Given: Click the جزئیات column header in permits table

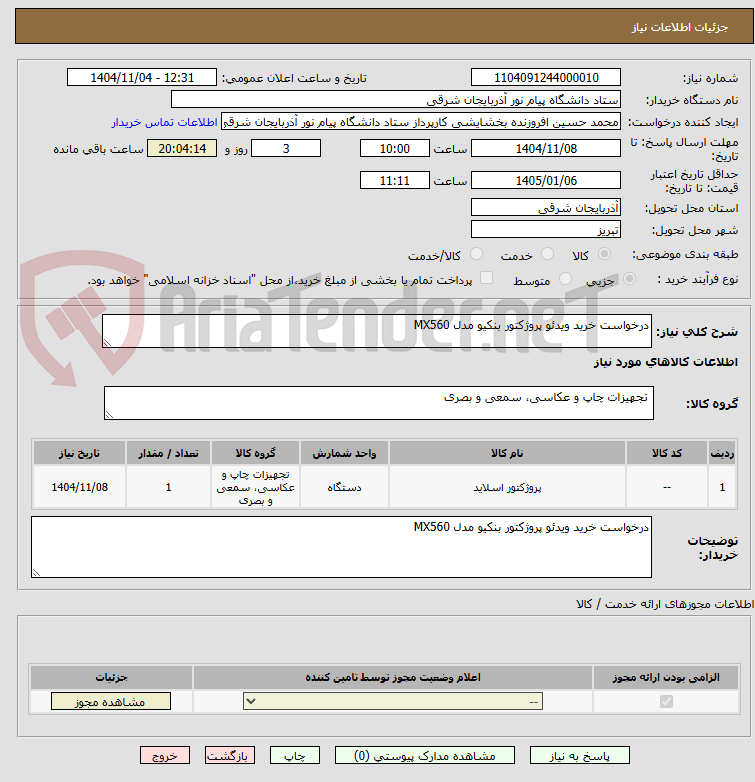Looking at the screenshot, I should coord(111,677).
